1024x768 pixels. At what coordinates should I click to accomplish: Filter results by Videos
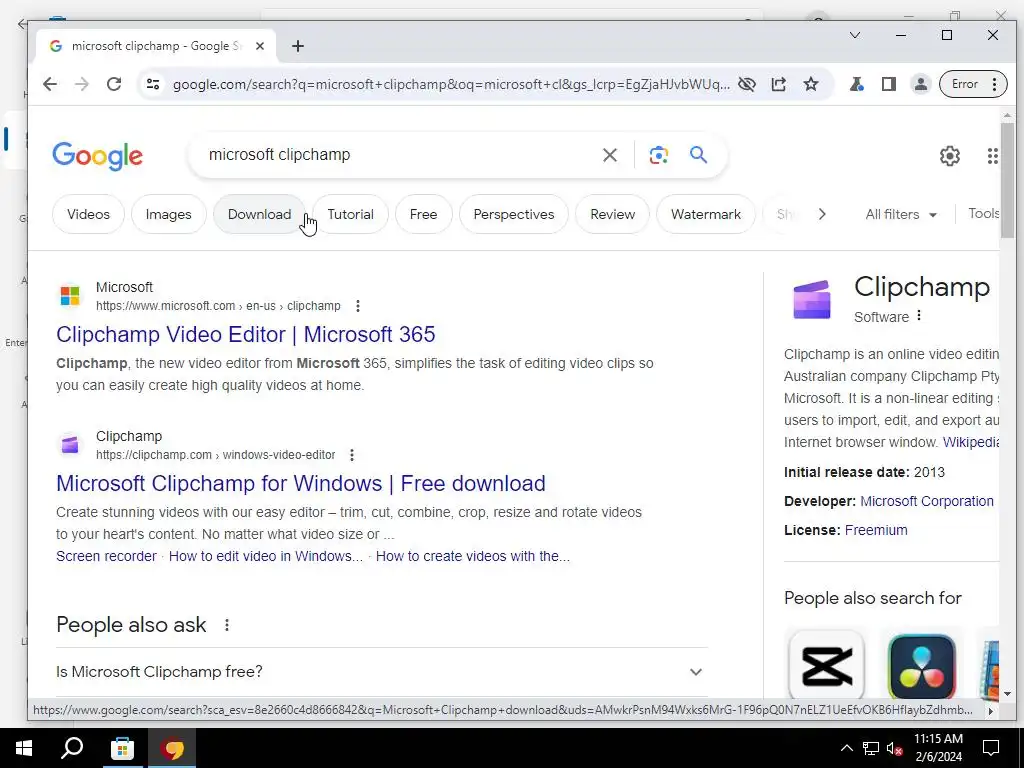tap(88, 214)
